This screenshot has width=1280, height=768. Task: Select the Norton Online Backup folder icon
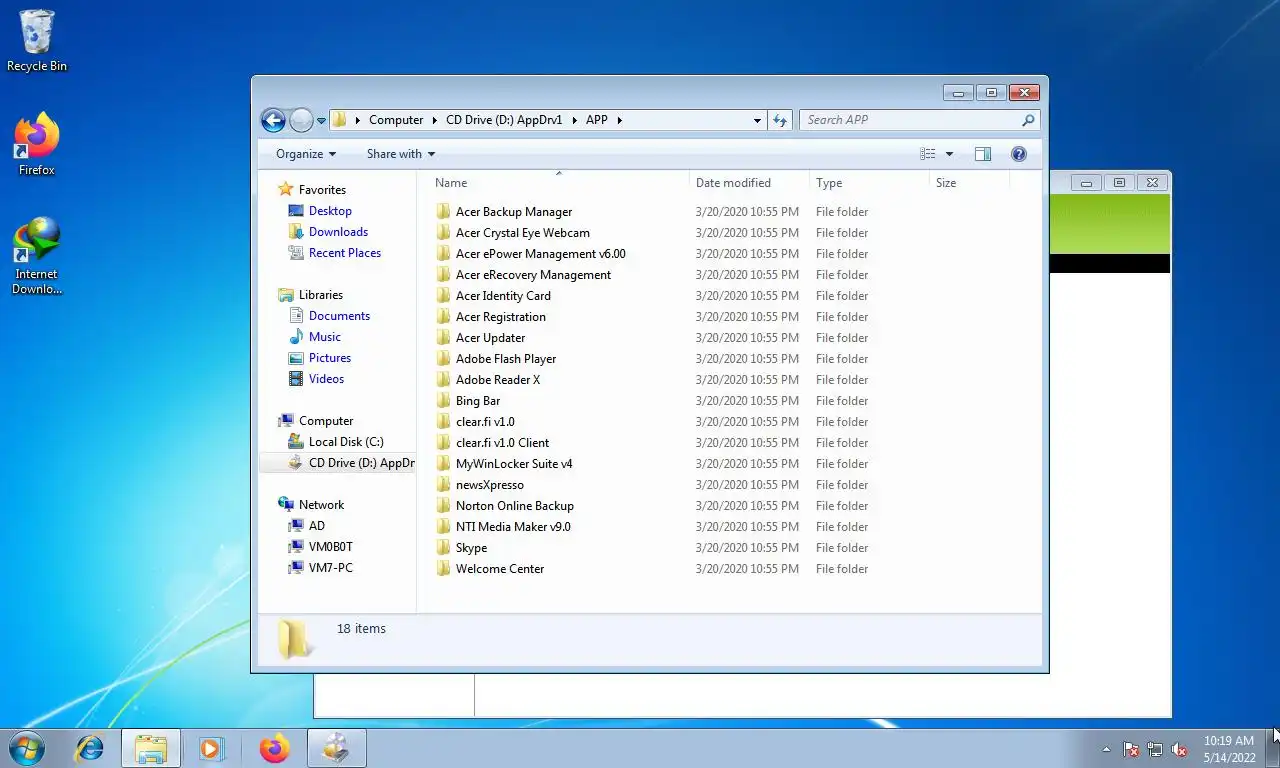pyautogui.click(x=444, y=506)
